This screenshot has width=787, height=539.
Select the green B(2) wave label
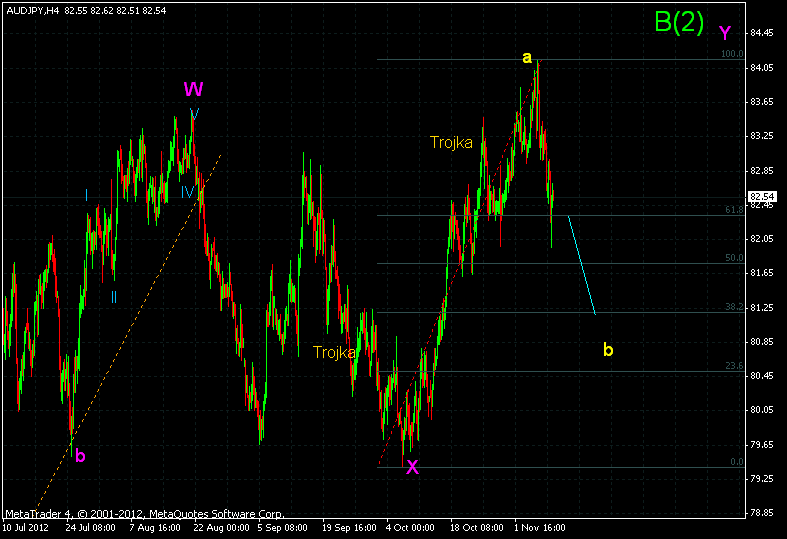(x=679, y=22)
